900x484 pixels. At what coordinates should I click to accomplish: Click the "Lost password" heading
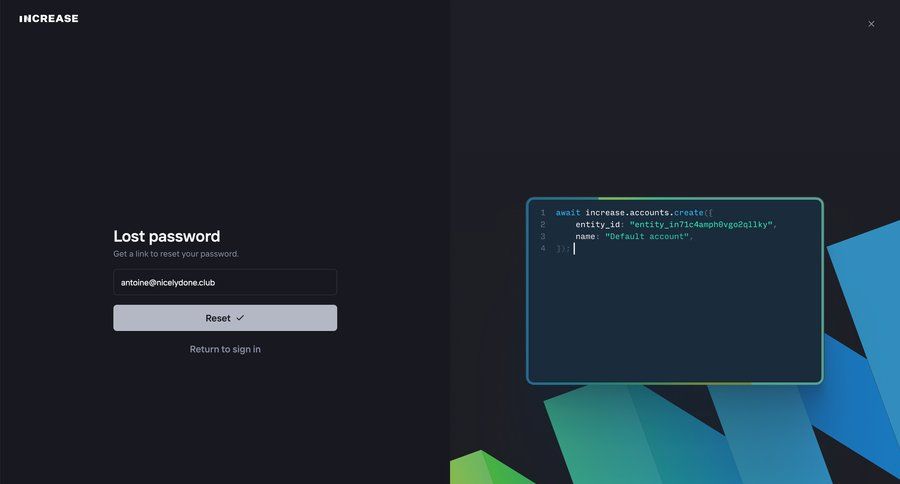click(166, 236)
